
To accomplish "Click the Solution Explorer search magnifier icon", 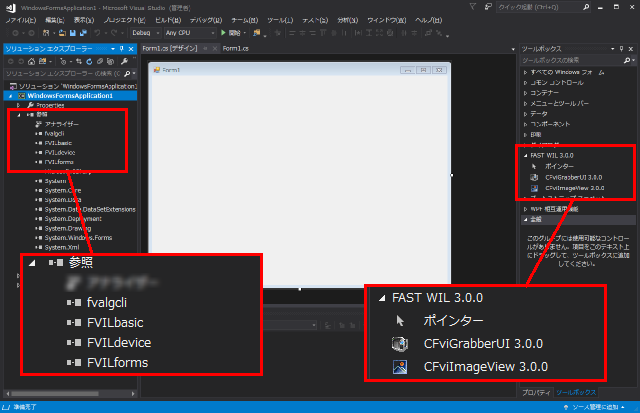I will (127, 74).
